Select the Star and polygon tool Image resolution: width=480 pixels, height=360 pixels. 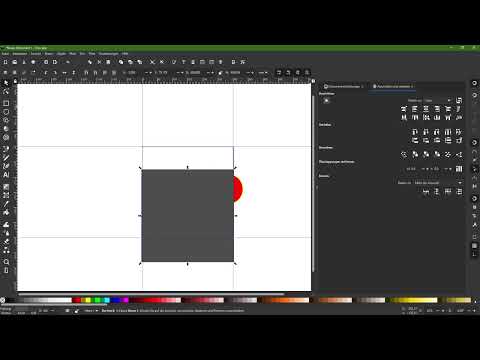point(6,120)
